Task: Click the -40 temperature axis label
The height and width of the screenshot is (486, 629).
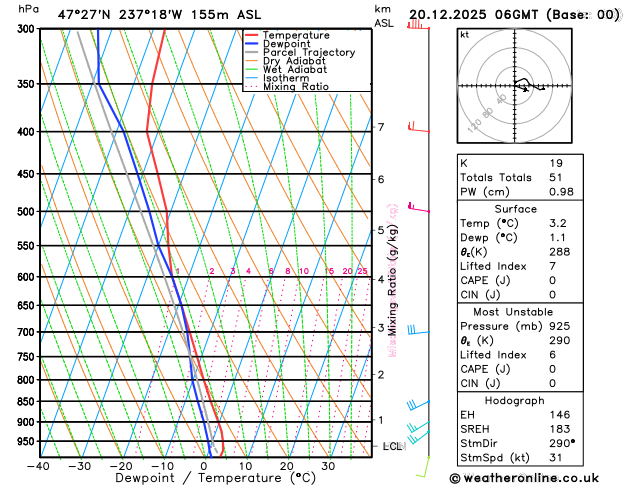Action: click(x=38, y=466)
